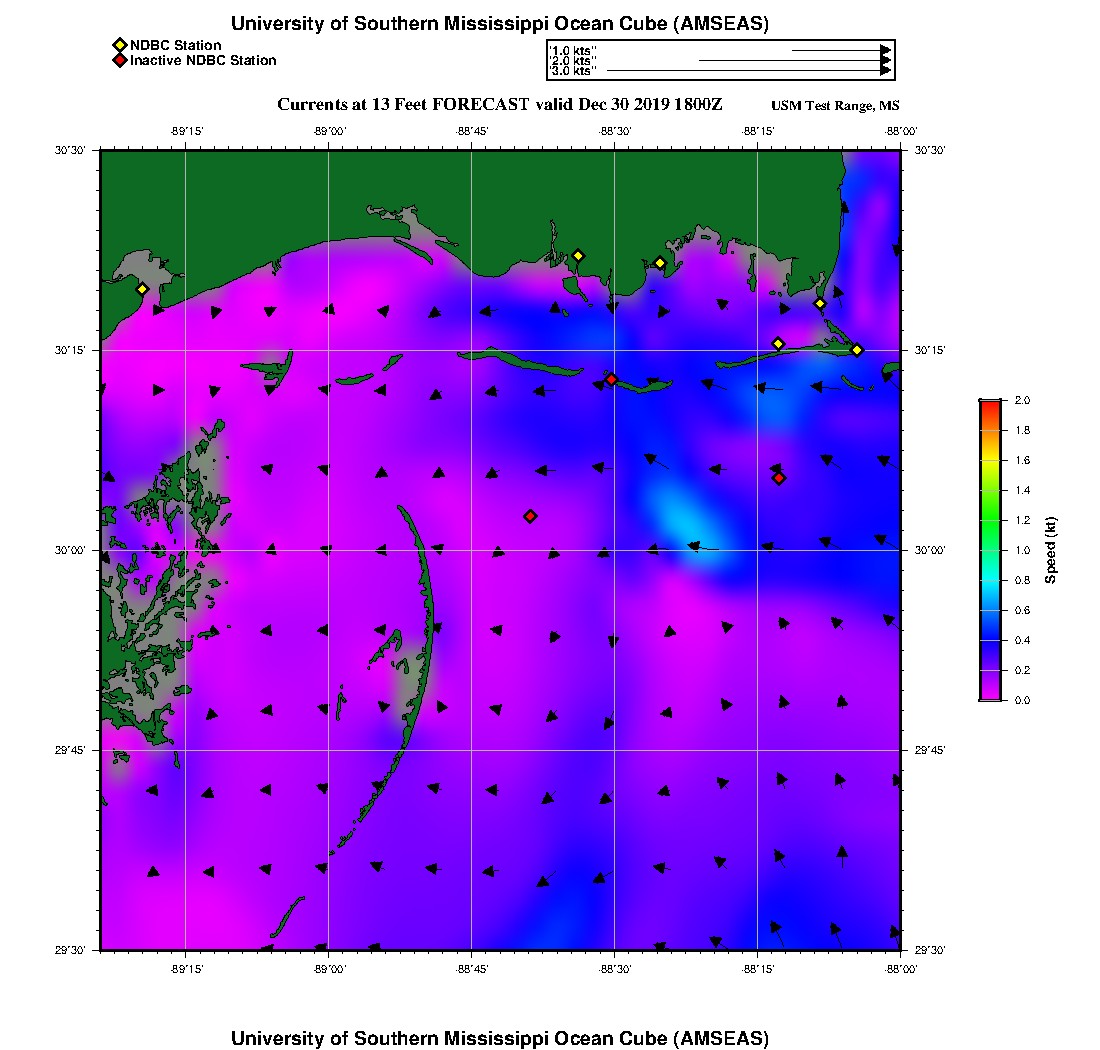Viewport: 1100px width, 1050px height.
Task: Click the red top of the speed colorbar
Action: [x=990, y=405]
